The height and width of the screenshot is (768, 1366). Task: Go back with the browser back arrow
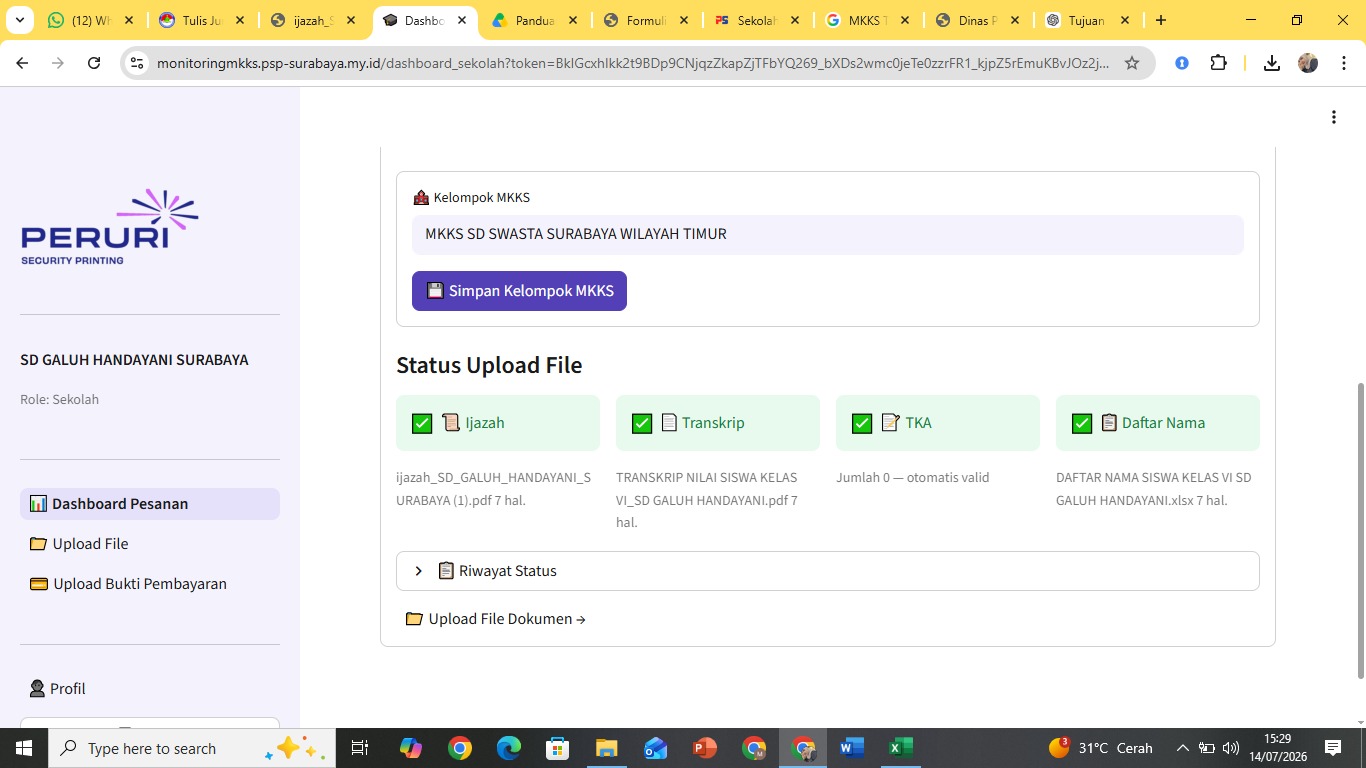22,63
